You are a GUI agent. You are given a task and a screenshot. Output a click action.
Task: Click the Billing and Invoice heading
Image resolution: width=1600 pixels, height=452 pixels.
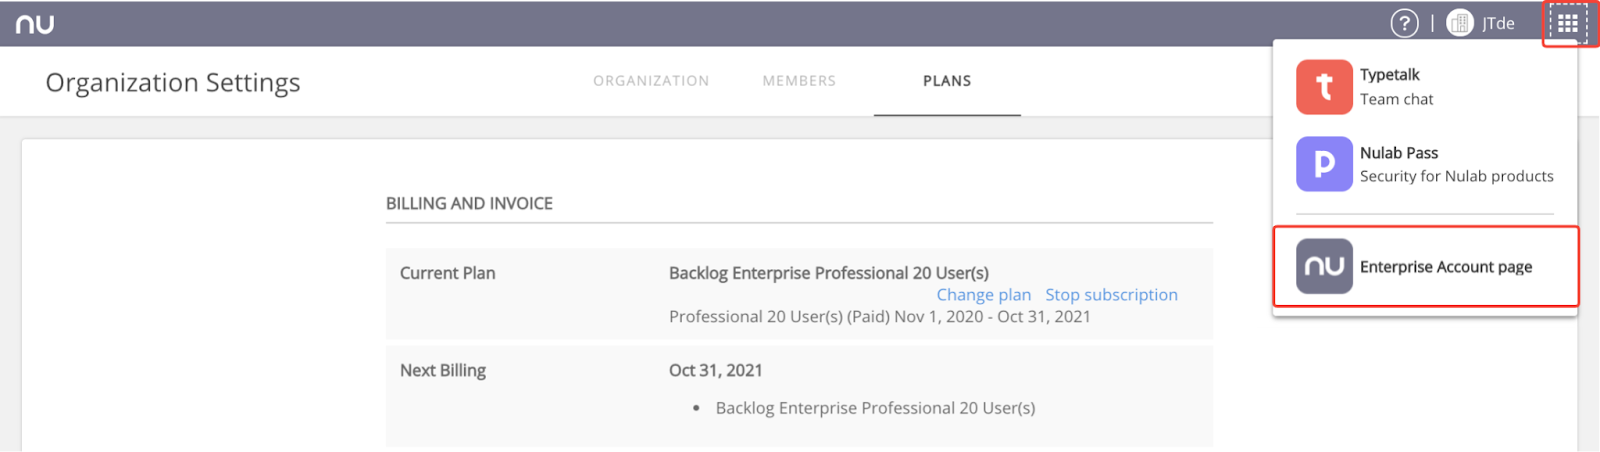469,203
